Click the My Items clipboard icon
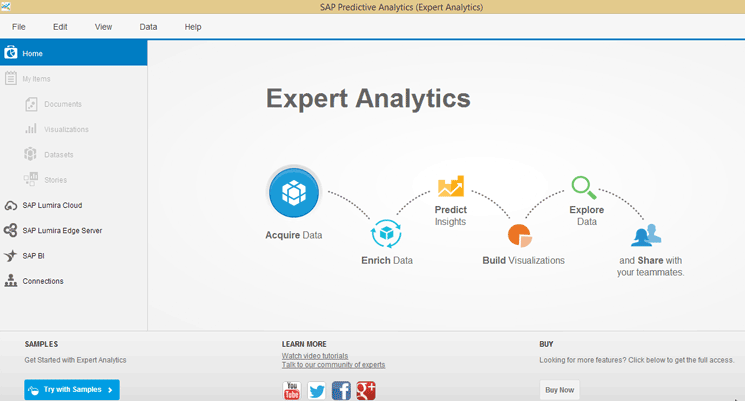 point(10,78)
